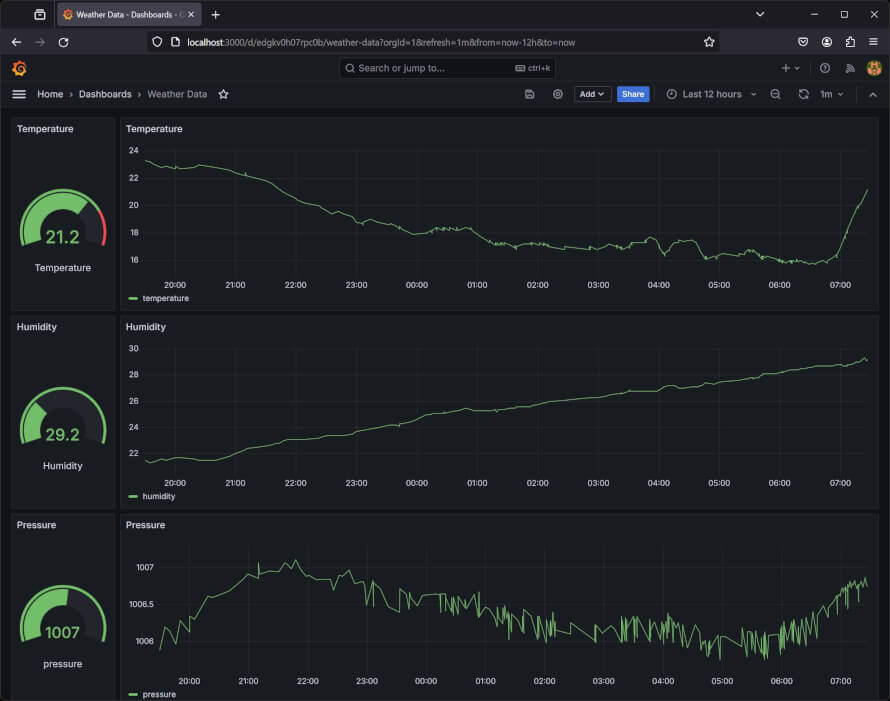Open the Grafana home logo
The image size is (890, 701).
coord(19,69)
